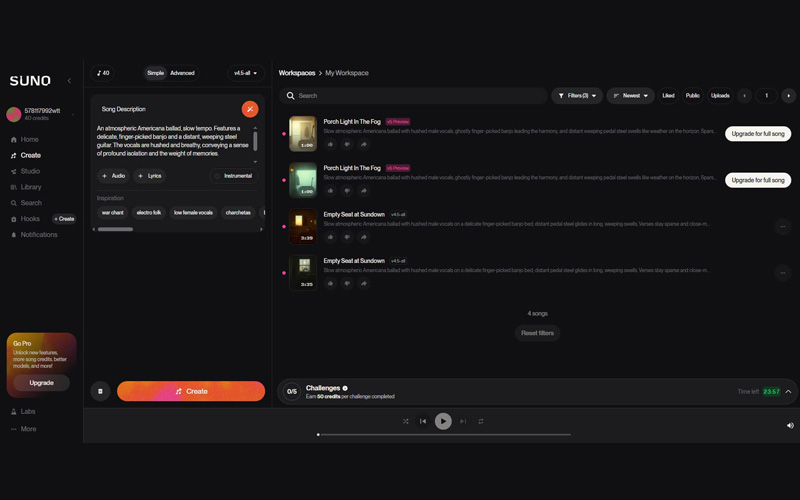Screen dimensions: 800x500
Task: Click the inspiration tags horizontal scrollbar
Action: (115, 229)
